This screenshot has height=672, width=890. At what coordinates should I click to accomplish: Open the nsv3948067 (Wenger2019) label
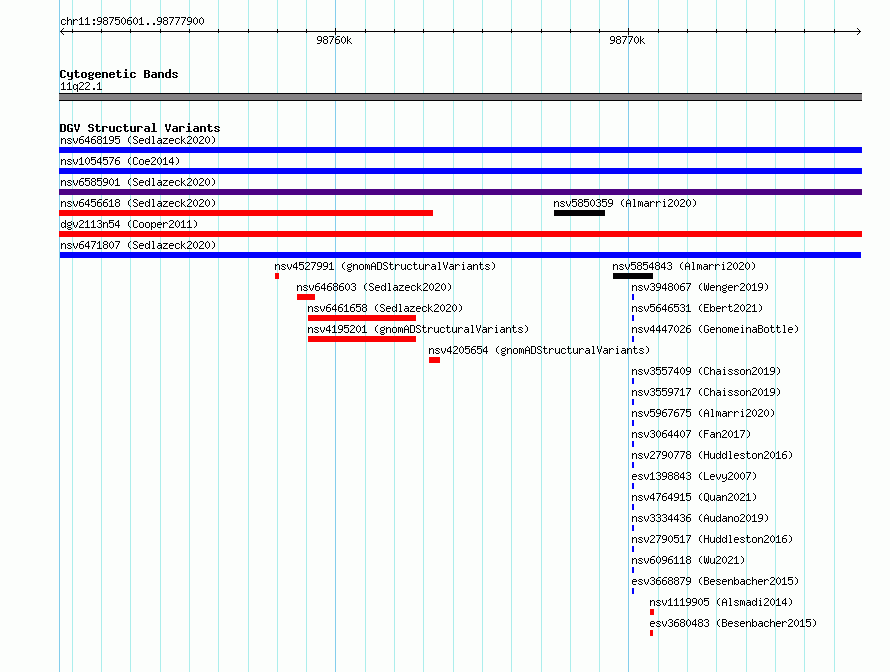pyautogui.click(x=700, y=287)
